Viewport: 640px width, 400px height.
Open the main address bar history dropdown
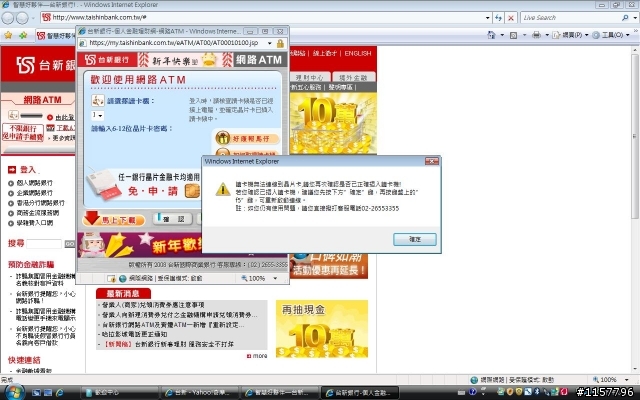click(x=487, y=18)
